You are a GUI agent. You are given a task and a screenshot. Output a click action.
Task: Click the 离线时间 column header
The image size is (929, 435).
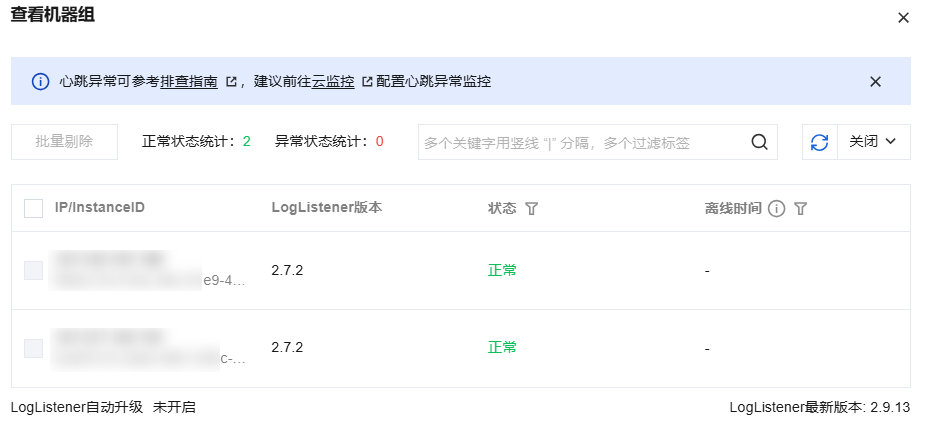click(x=733, y=208)
